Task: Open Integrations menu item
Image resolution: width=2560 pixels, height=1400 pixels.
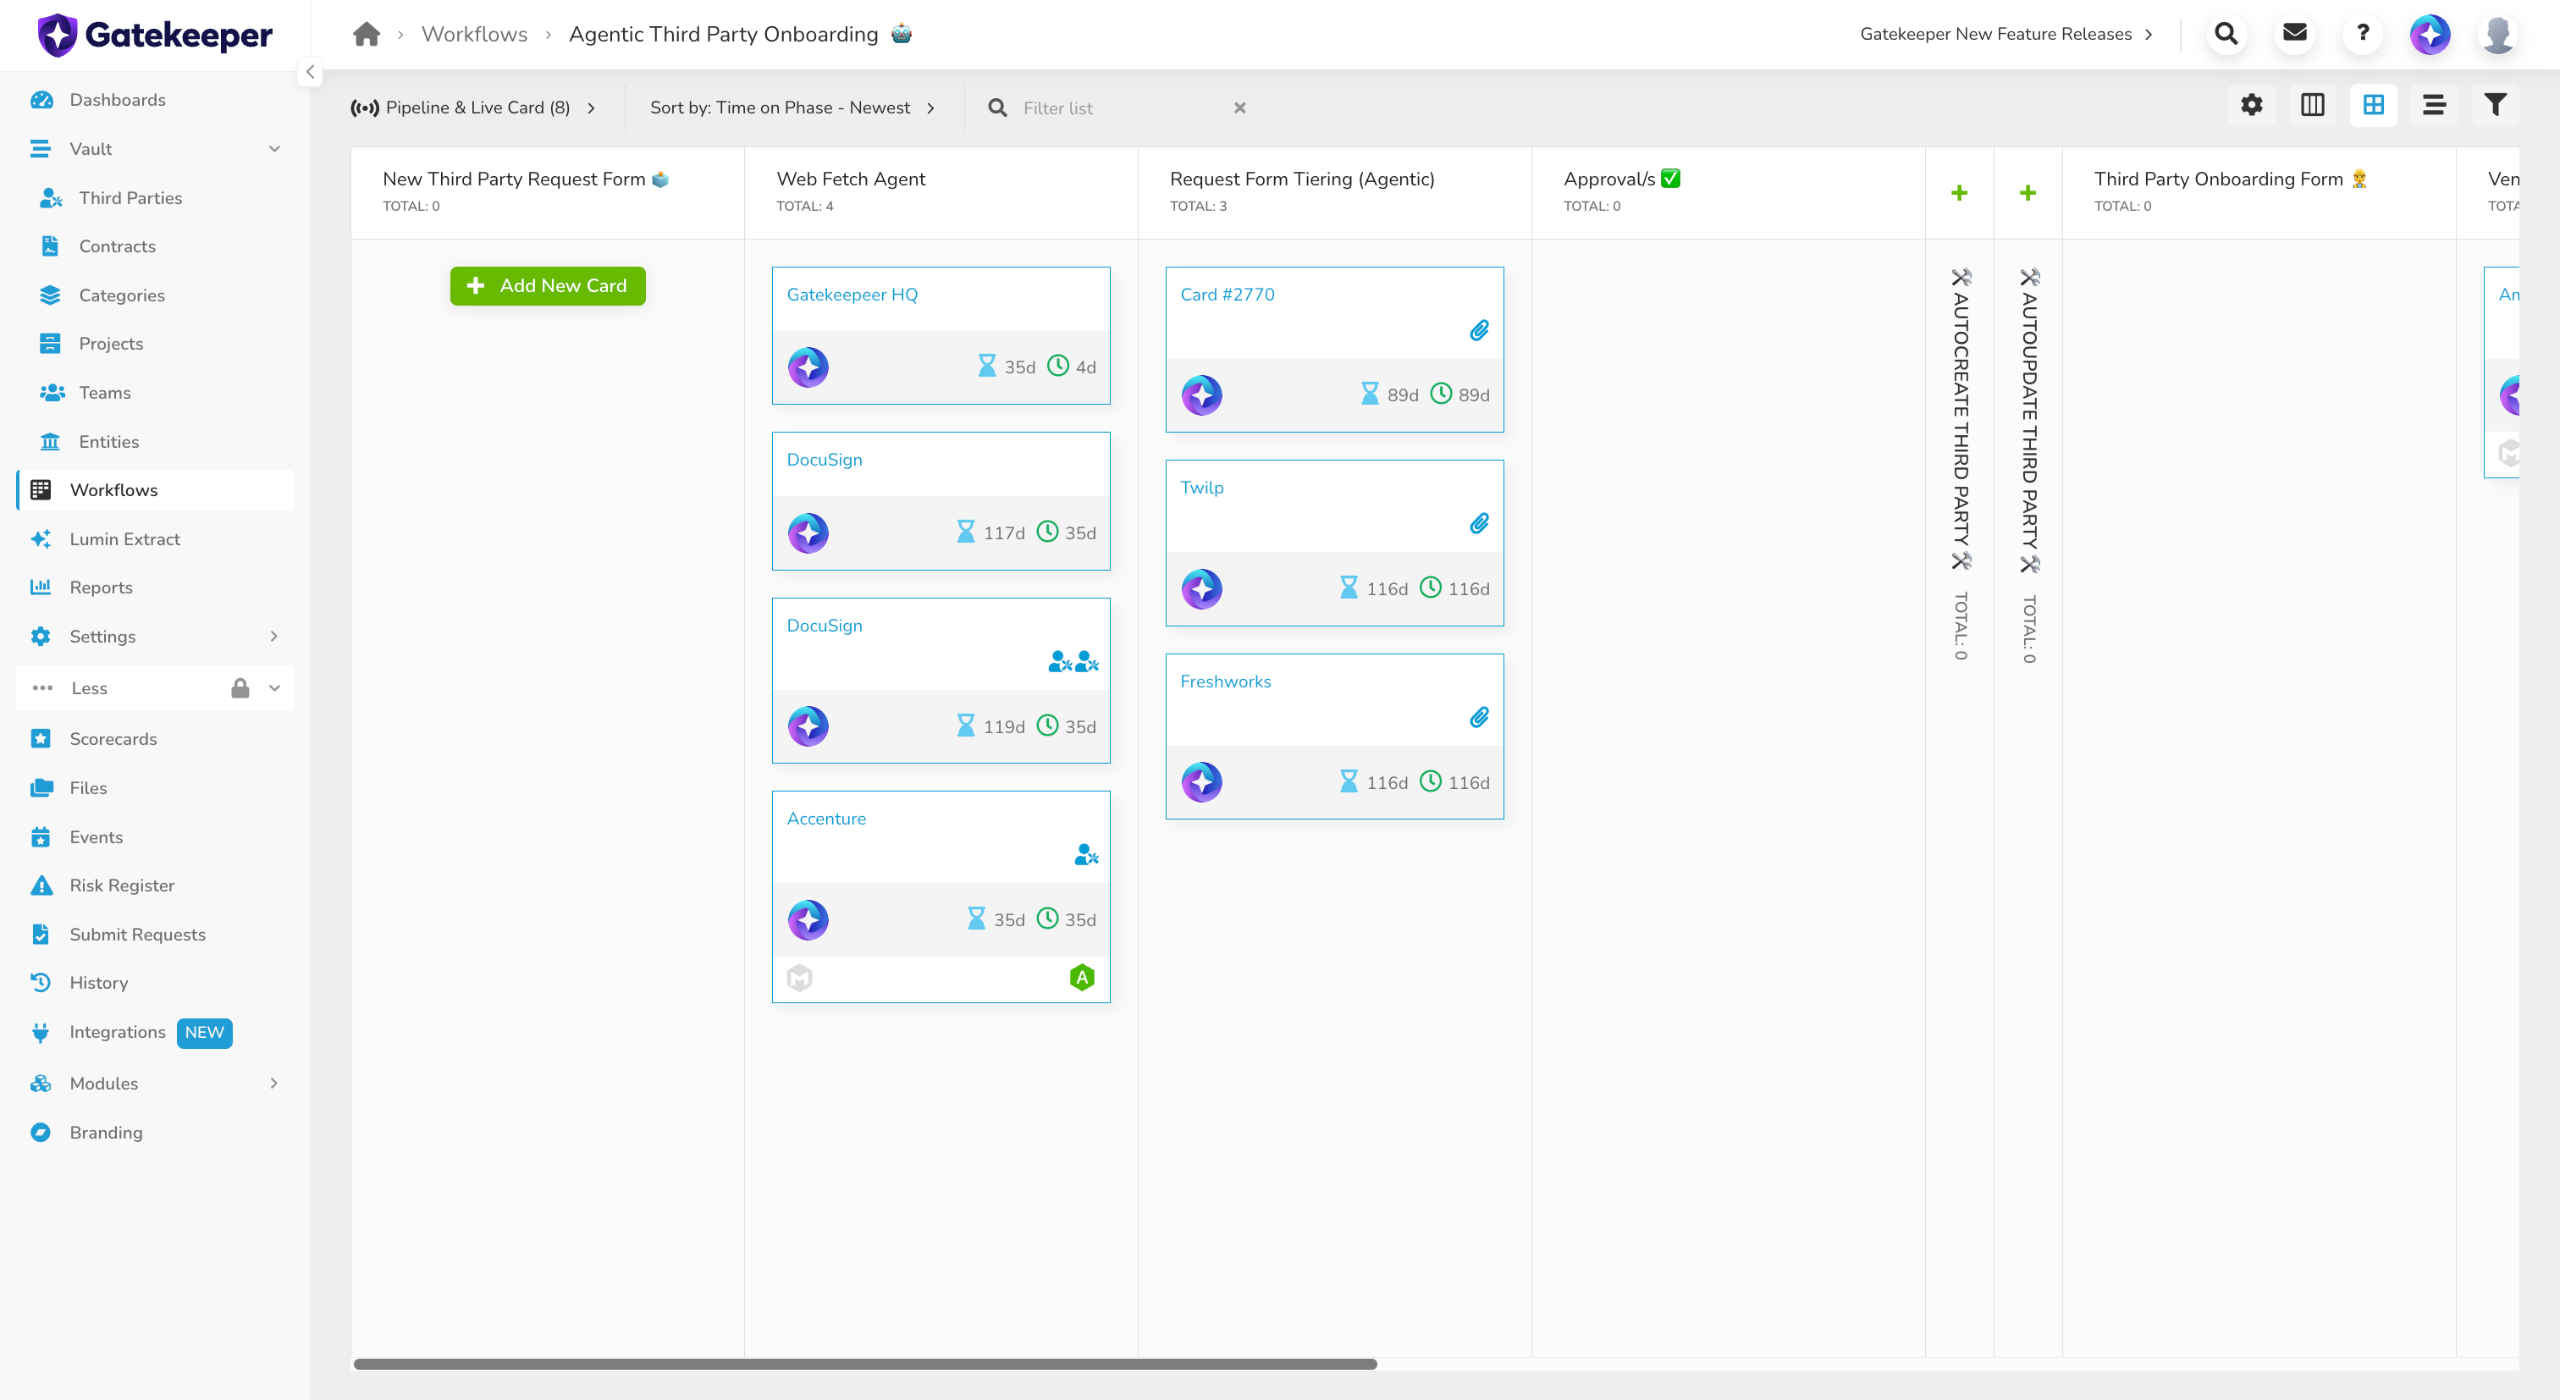Action: coord(155,1032)
